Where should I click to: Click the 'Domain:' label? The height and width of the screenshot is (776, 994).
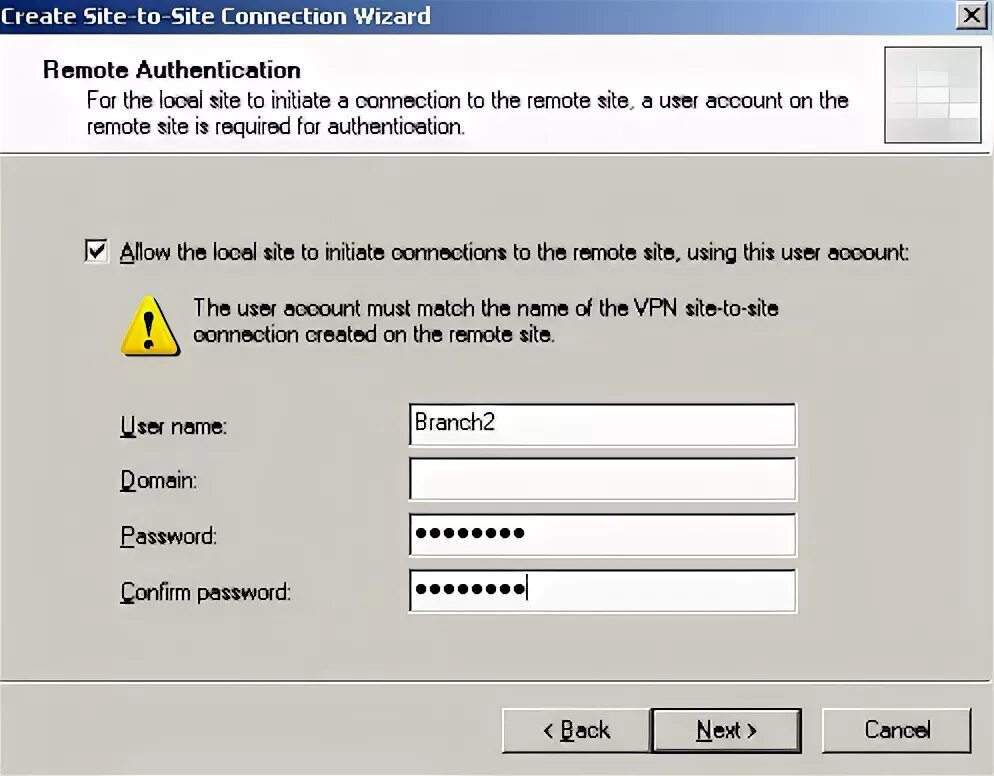pyautogui.click(x=158, y=481)
